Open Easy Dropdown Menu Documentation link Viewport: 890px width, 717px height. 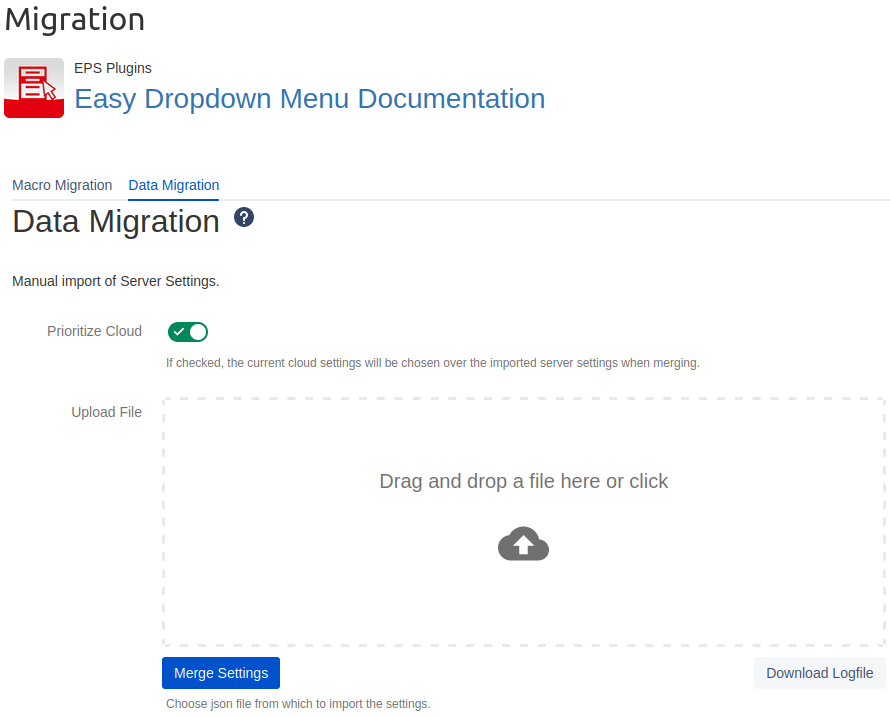pyautogui.click(x=310, y=99)
